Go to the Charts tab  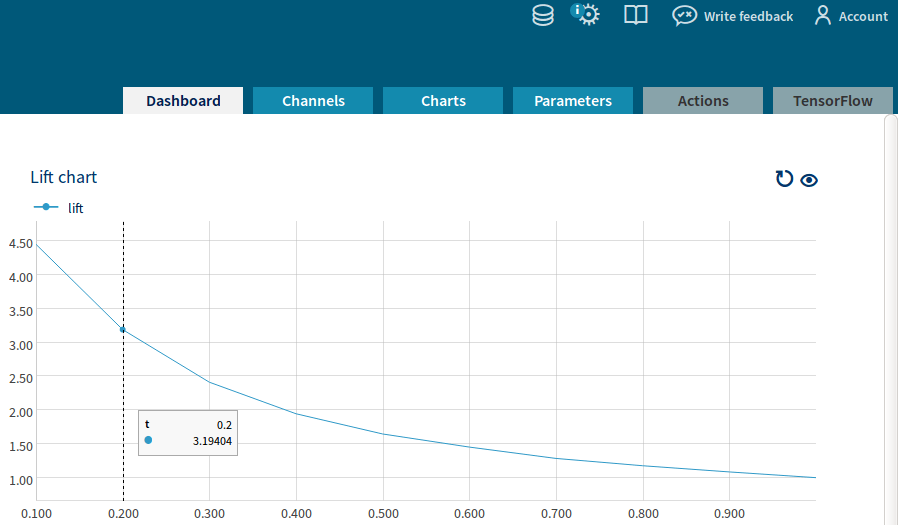(x=443, y=101)
